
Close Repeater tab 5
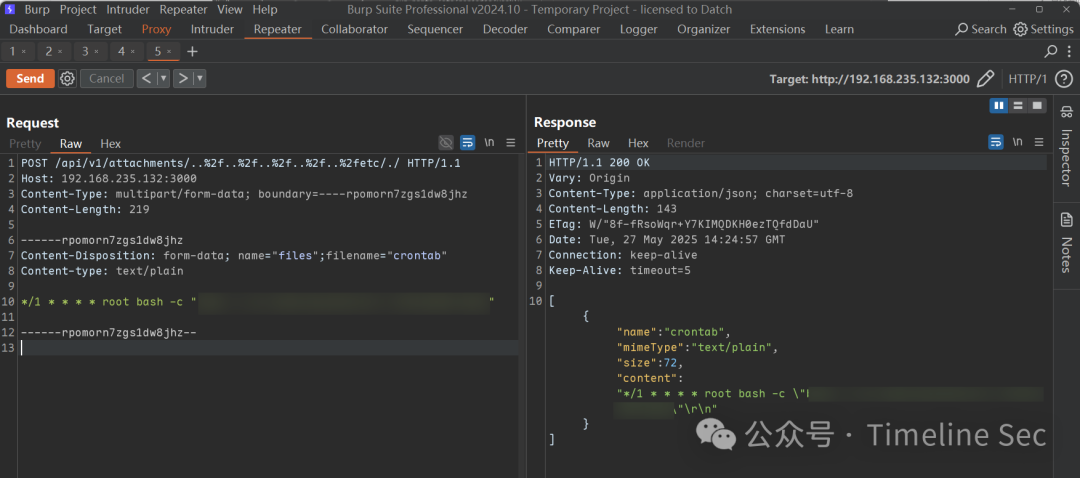(x=169, y=52)
